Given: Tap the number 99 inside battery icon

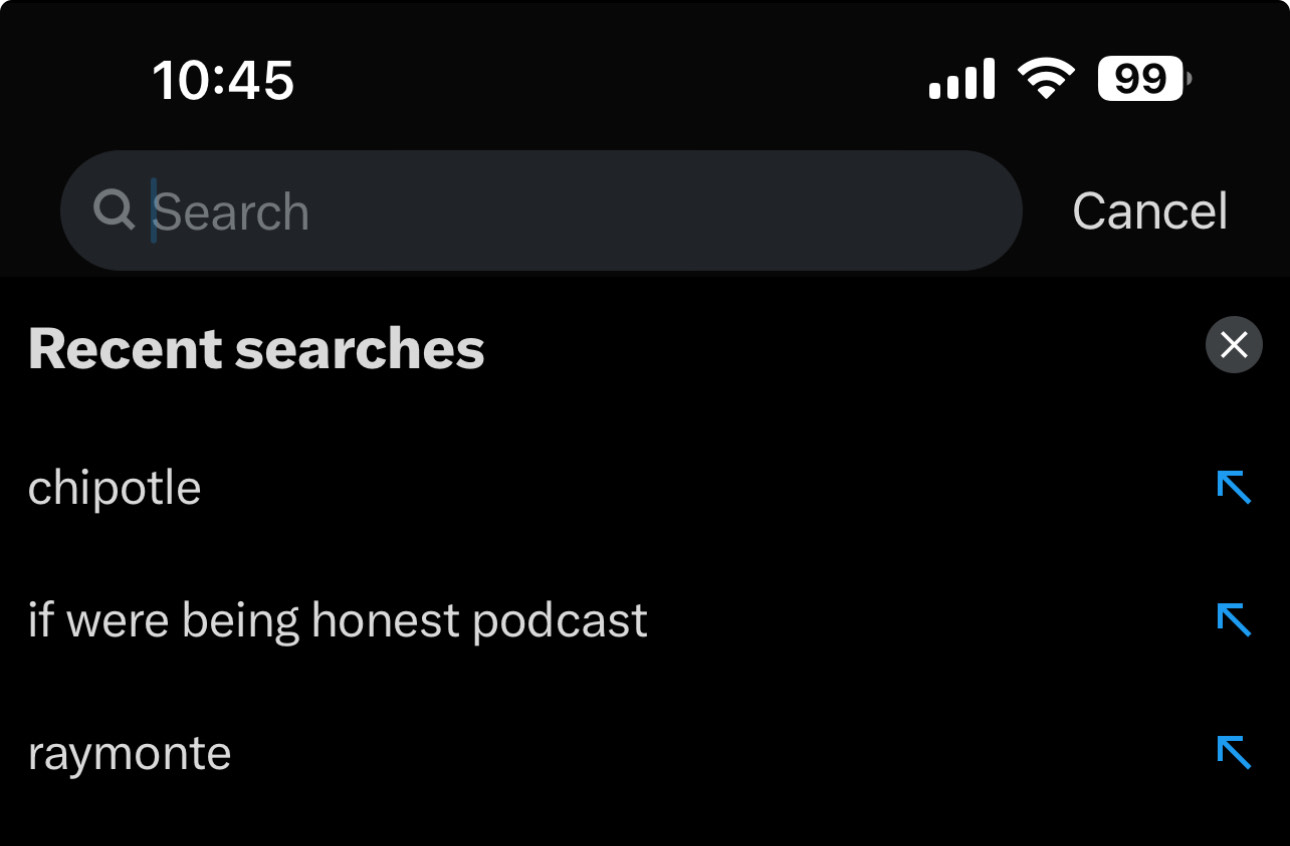Looking at the screenshot, I should coord(1140,79).
